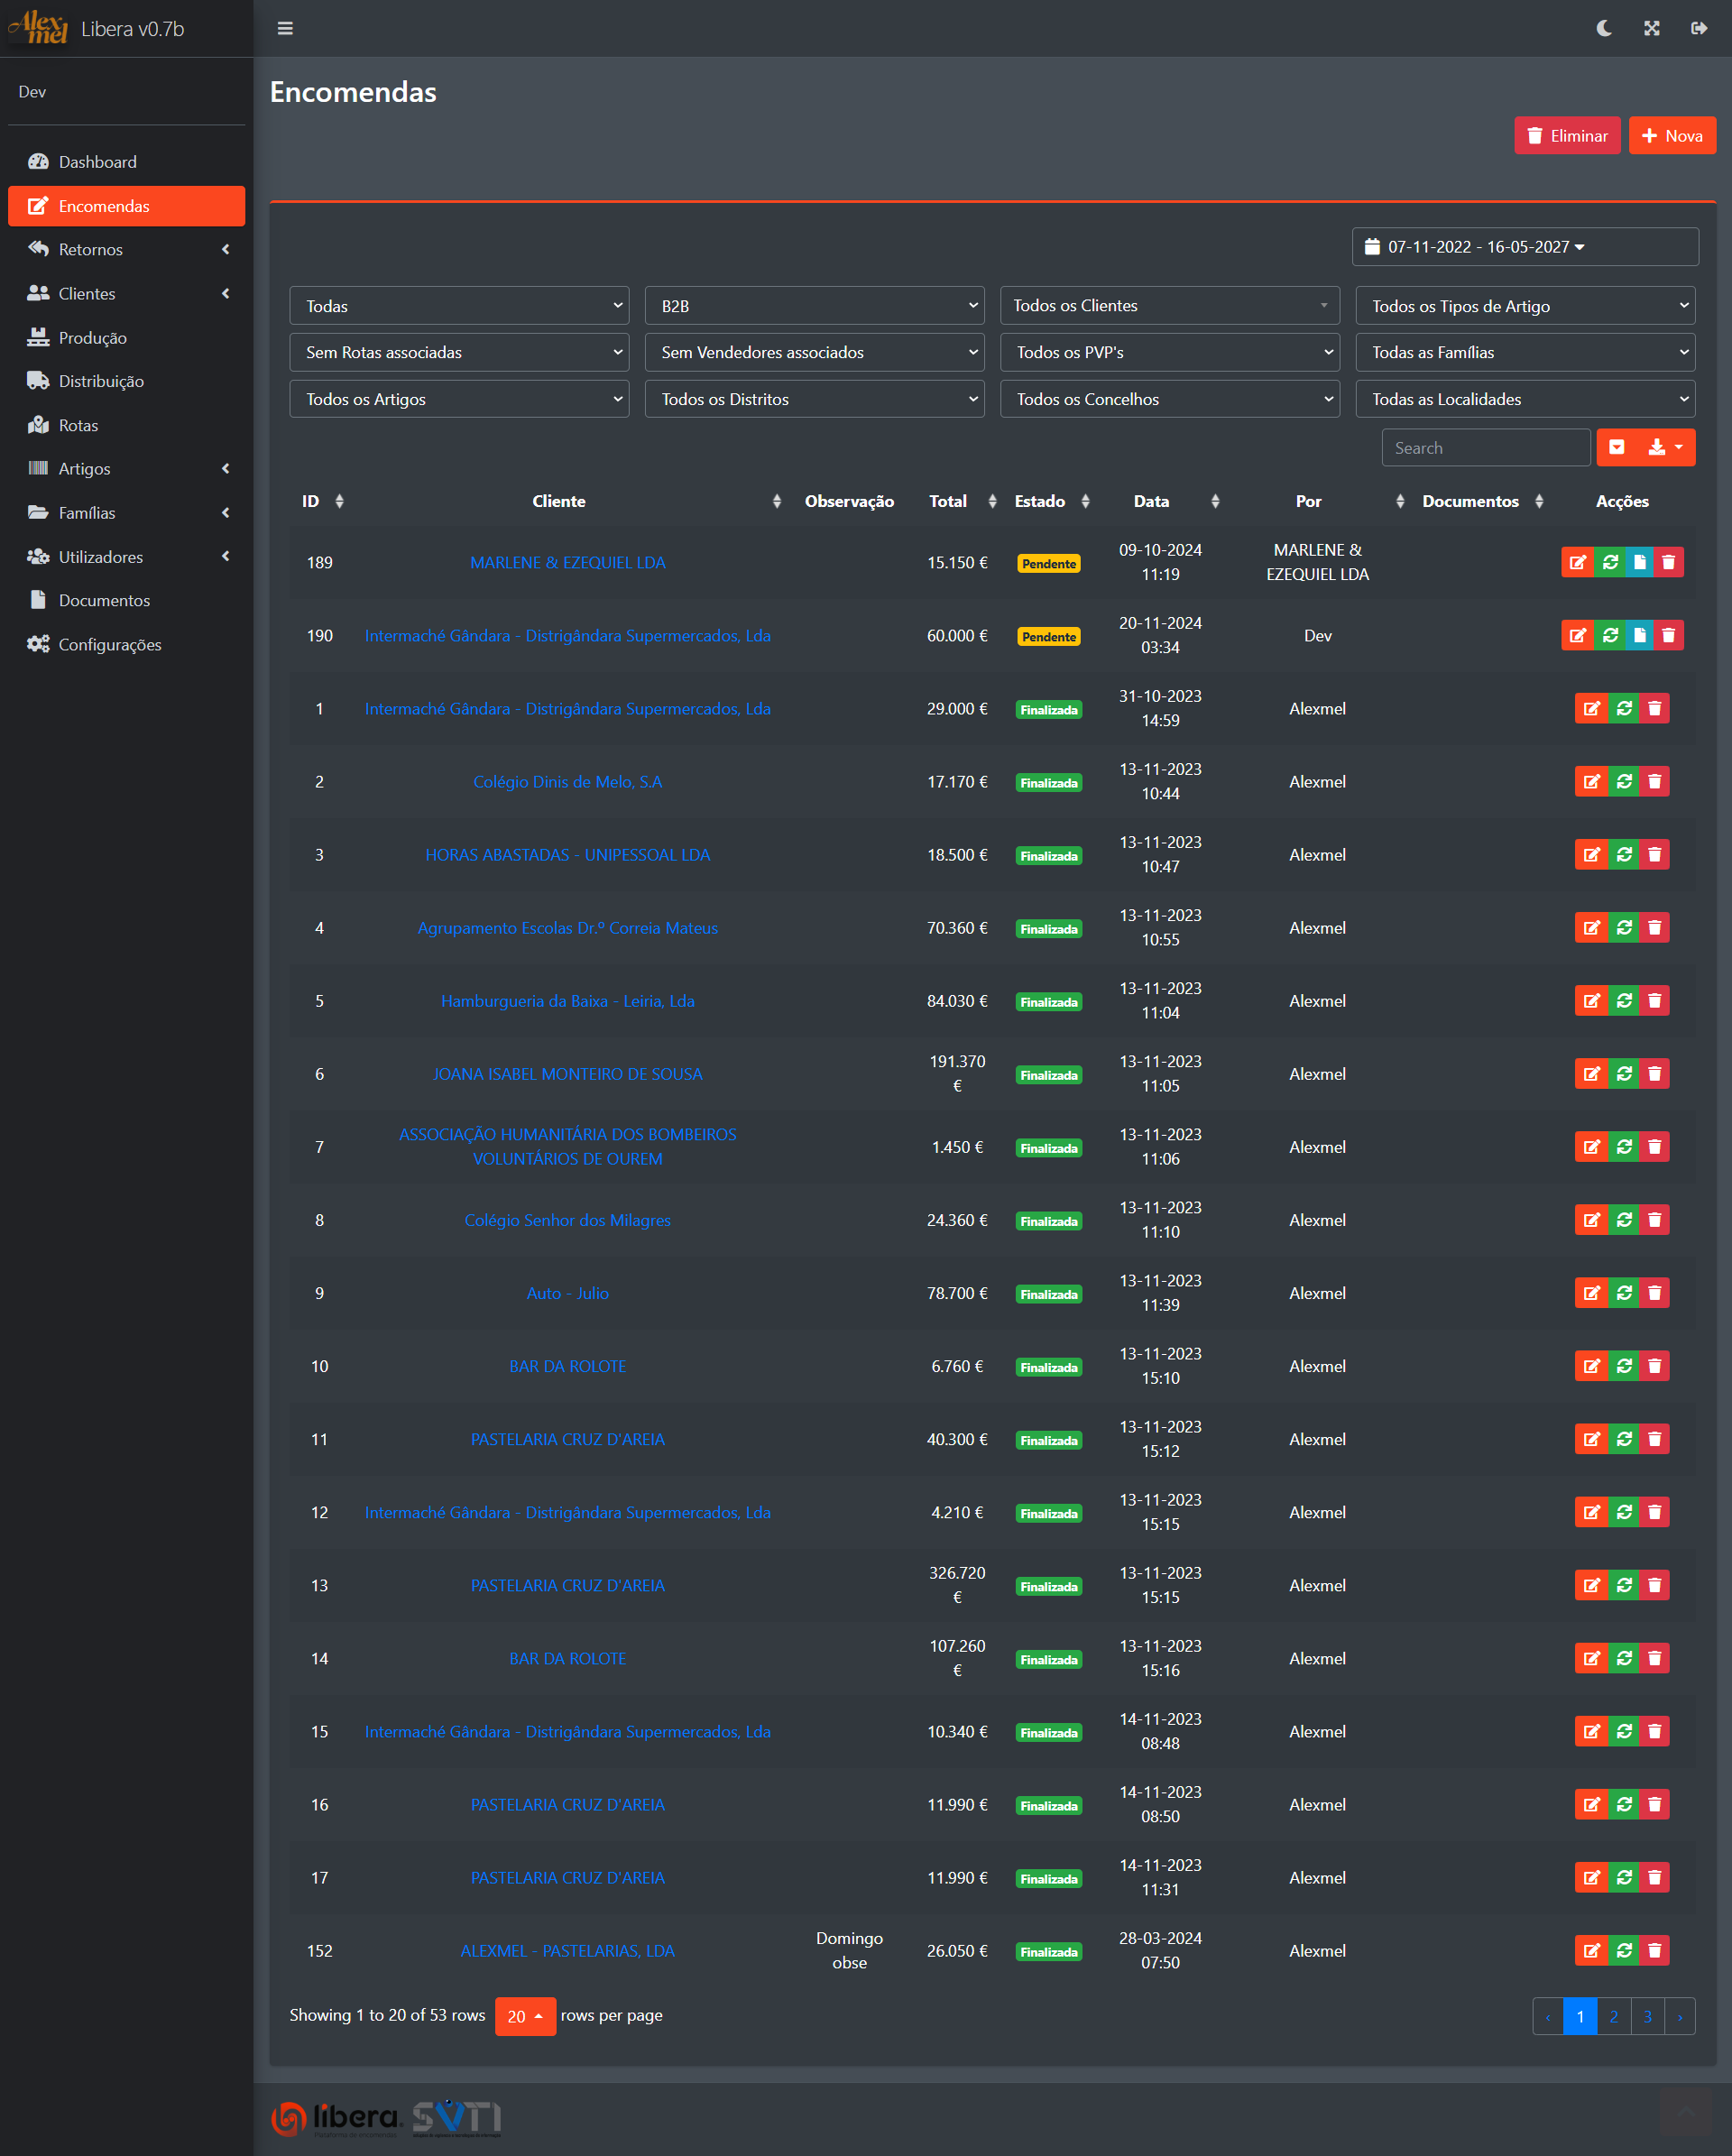Open the Produção sidebar item
The image size is (1732, 2156).
coord(92,337)
